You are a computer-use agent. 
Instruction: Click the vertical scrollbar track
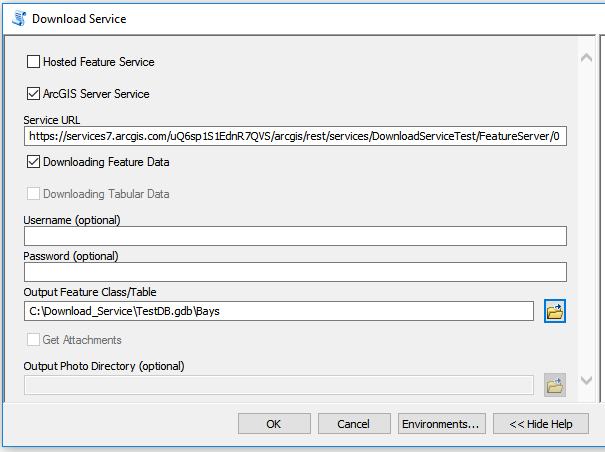[x=588, y=230]
